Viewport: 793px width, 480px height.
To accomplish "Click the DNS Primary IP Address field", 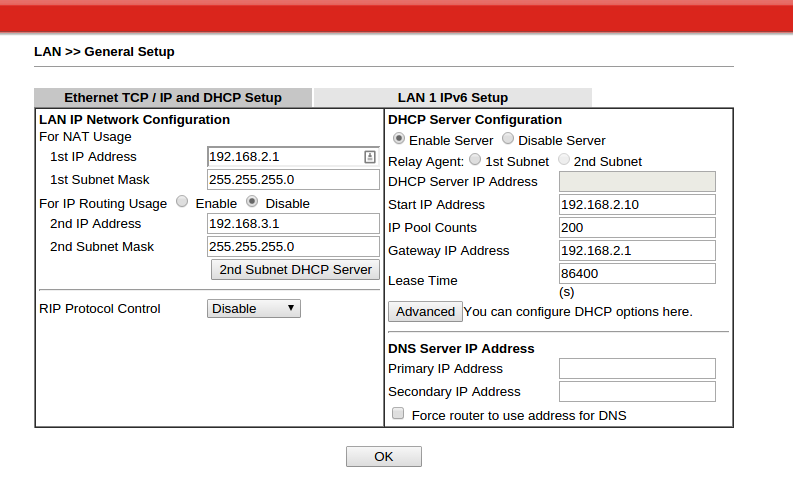I will 637,369.
